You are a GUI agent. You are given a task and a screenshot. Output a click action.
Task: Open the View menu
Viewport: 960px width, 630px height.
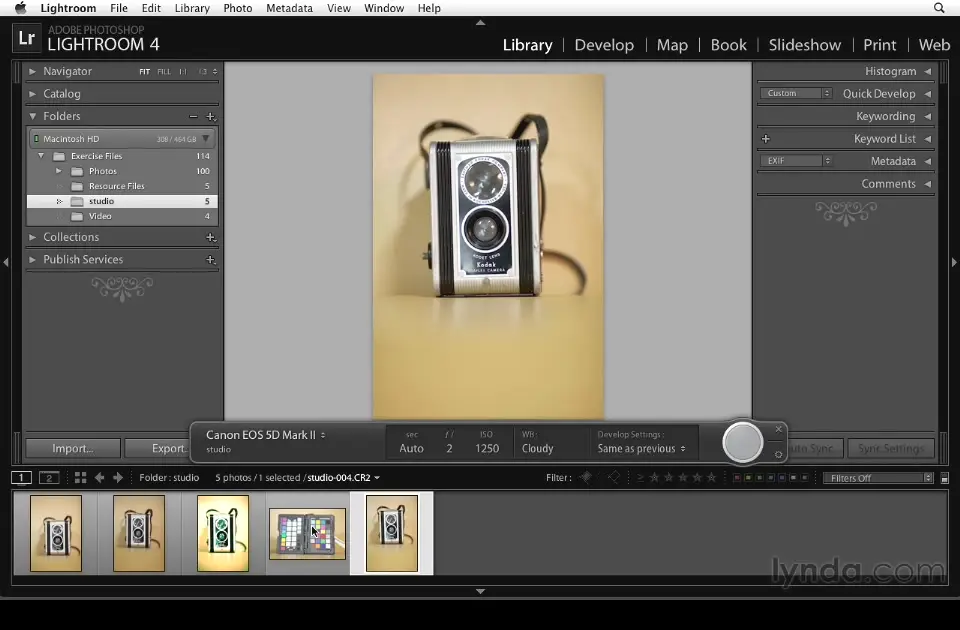pos(339,8)
